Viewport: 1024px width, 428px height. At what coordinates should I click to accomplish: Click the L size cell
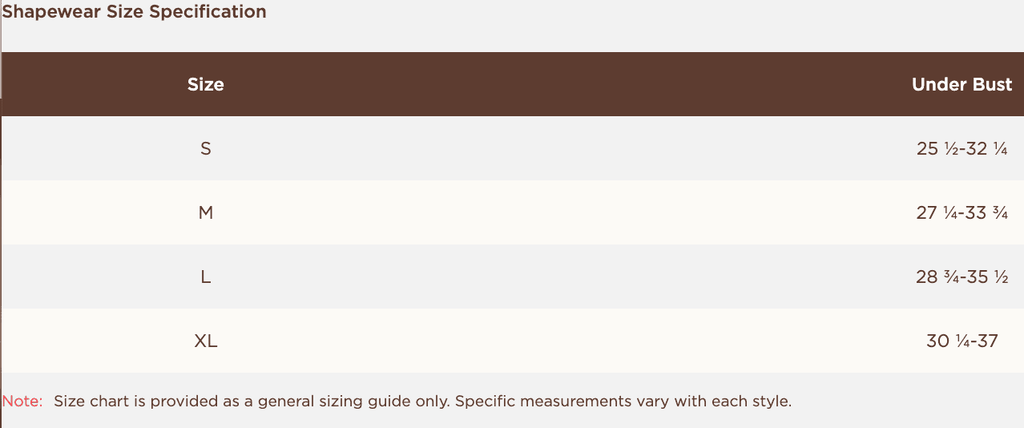tap(205, 277)
